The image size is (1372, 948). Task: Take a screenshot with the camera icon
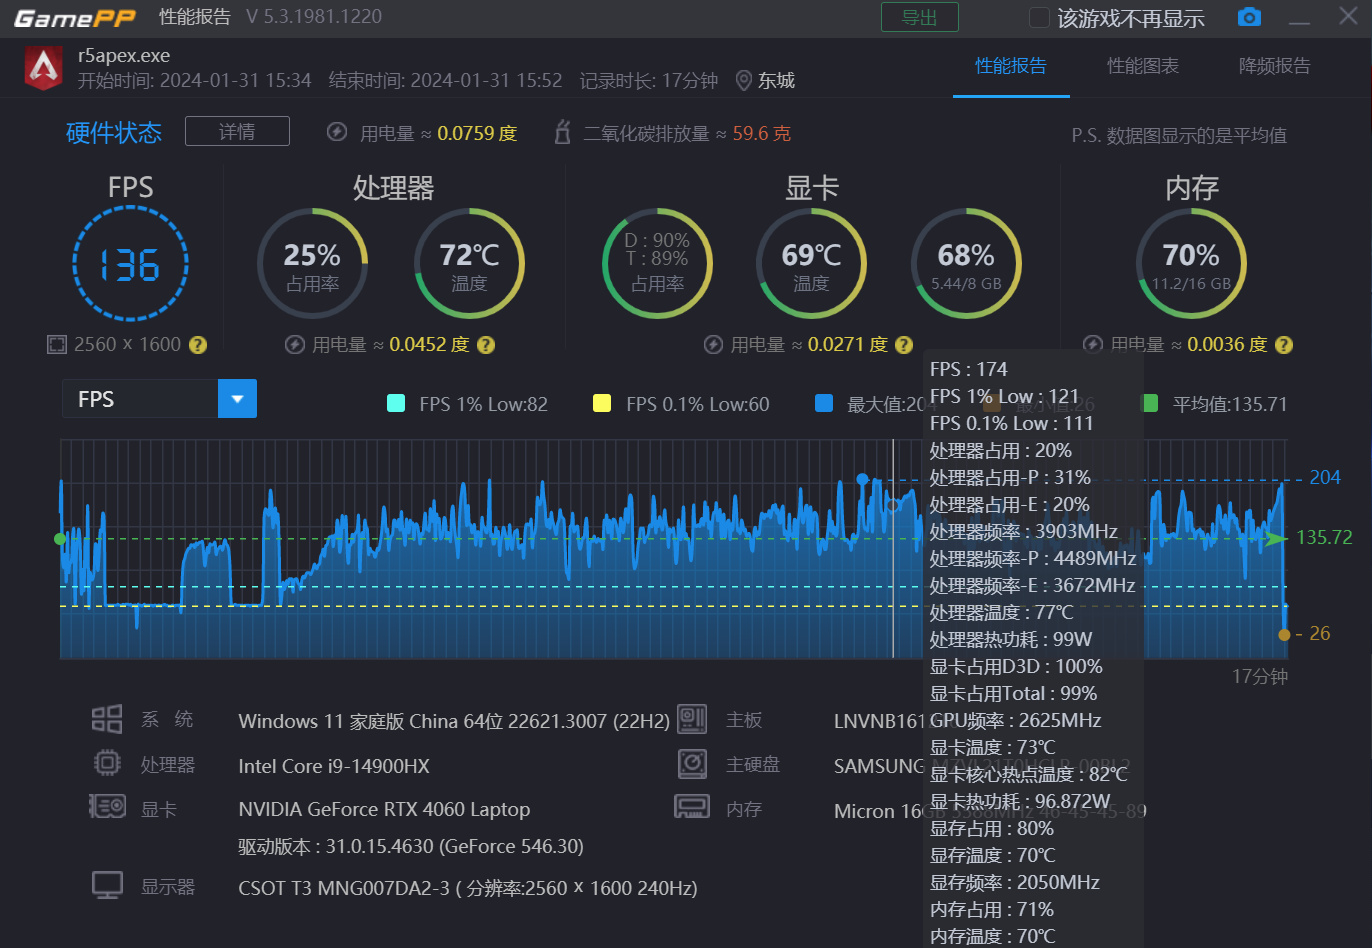click(1249, 17)
